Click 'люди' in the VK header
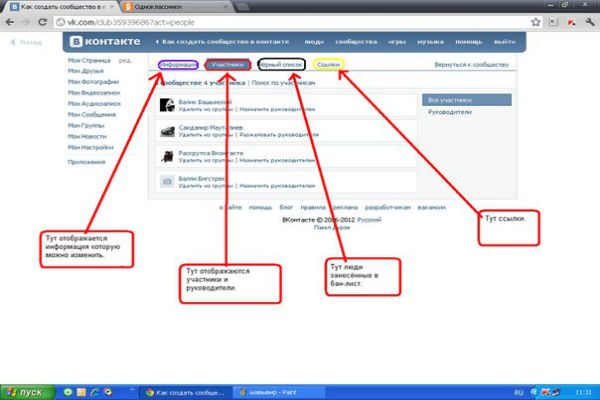The height and width of the screenshot is (400, 600). pyautogui.click(x=314, y=41)
